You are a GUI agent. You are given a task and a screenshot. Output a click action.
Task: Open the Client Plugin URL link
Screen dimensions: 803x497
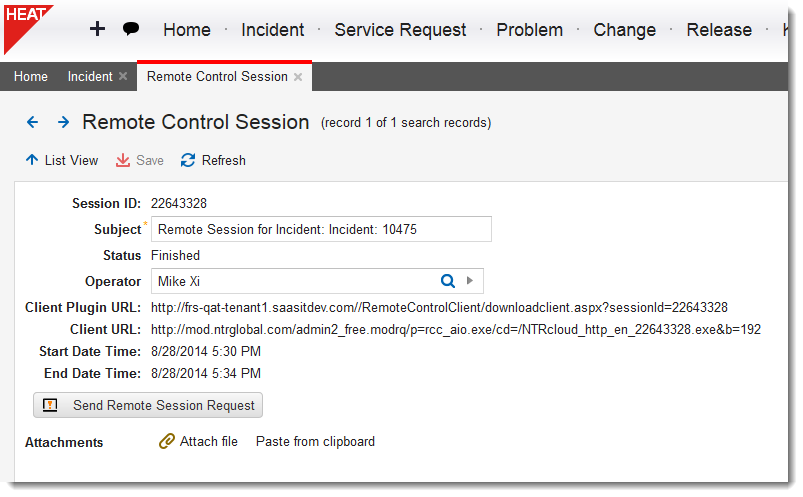pyautogui.click(x=439, y=307)
